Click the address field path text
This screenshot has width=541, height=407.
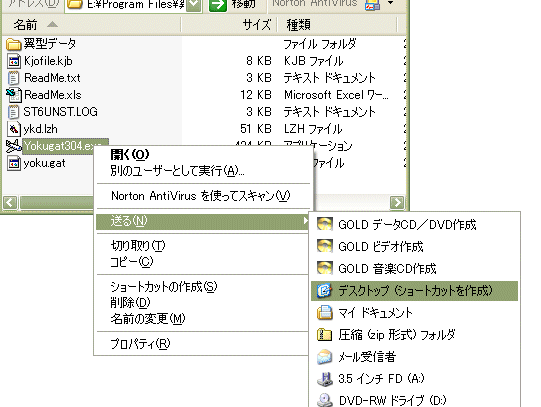coord(136,4)
